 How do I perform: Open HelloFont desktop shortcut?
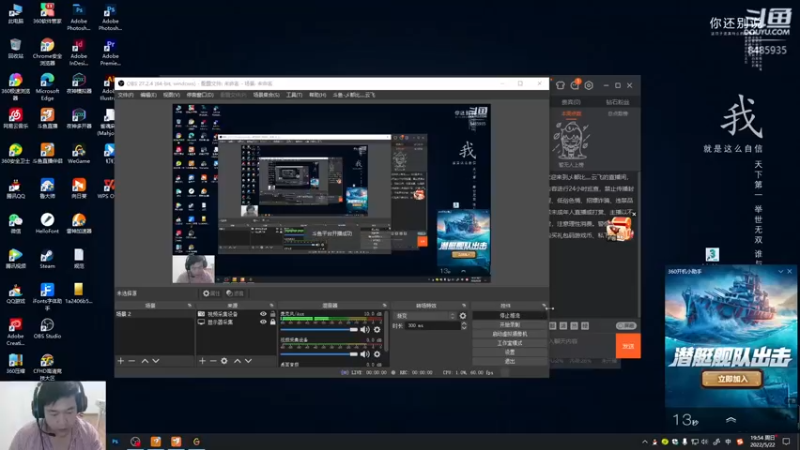point(47,223)
